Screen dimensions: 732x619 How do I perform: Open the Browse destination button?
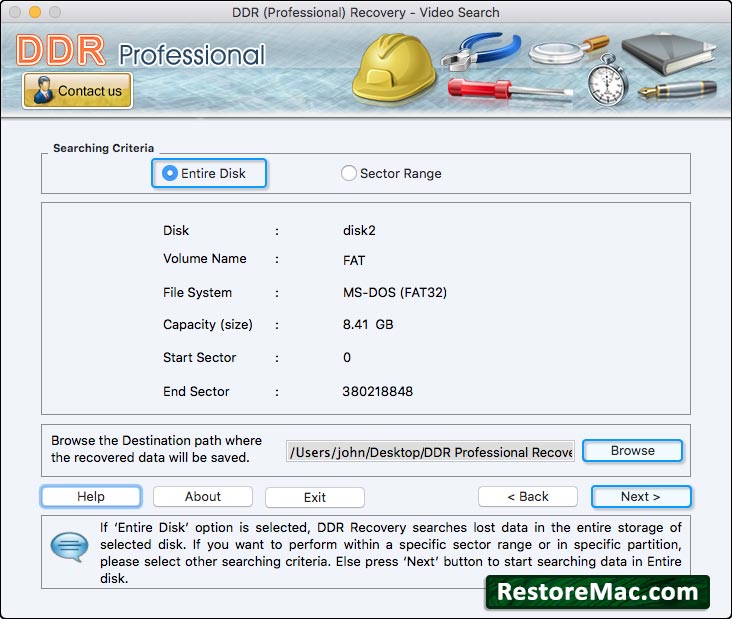click(633, 450)
